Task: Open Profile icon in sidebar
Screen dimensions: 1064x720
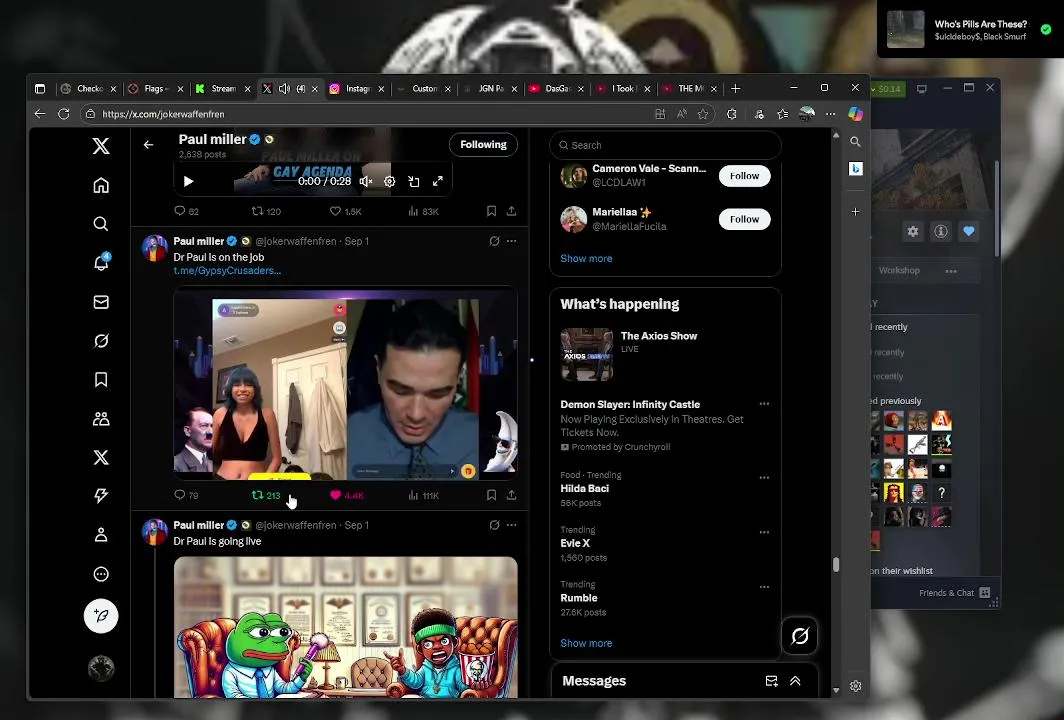Action: pos(101,535)
